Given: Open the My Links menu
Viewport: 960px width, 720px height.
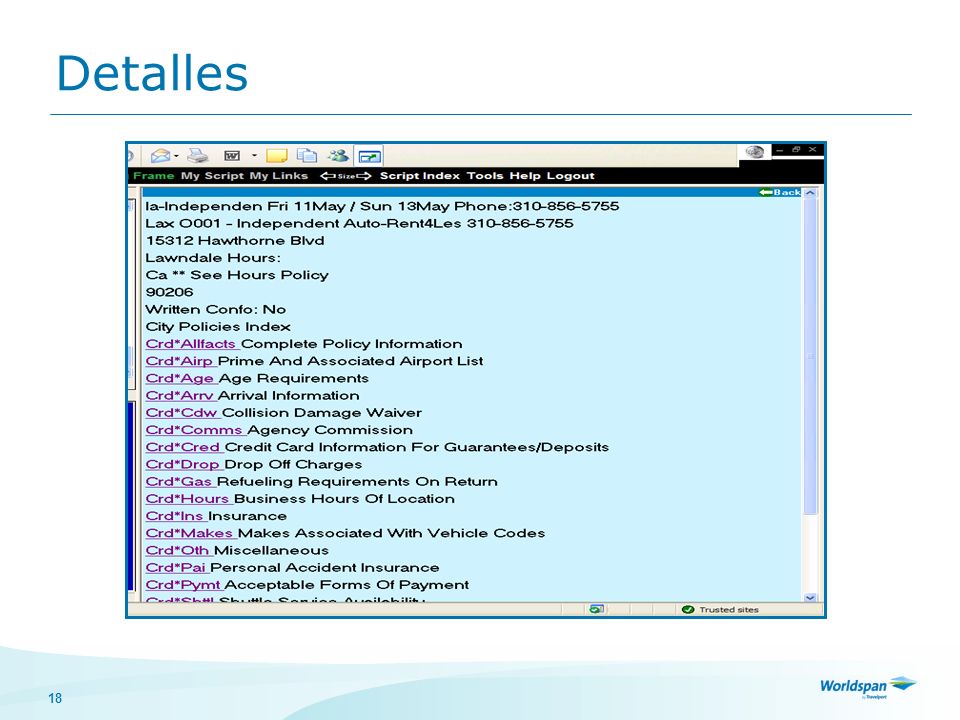Looking at the screenshot, I should pos(279,176).
